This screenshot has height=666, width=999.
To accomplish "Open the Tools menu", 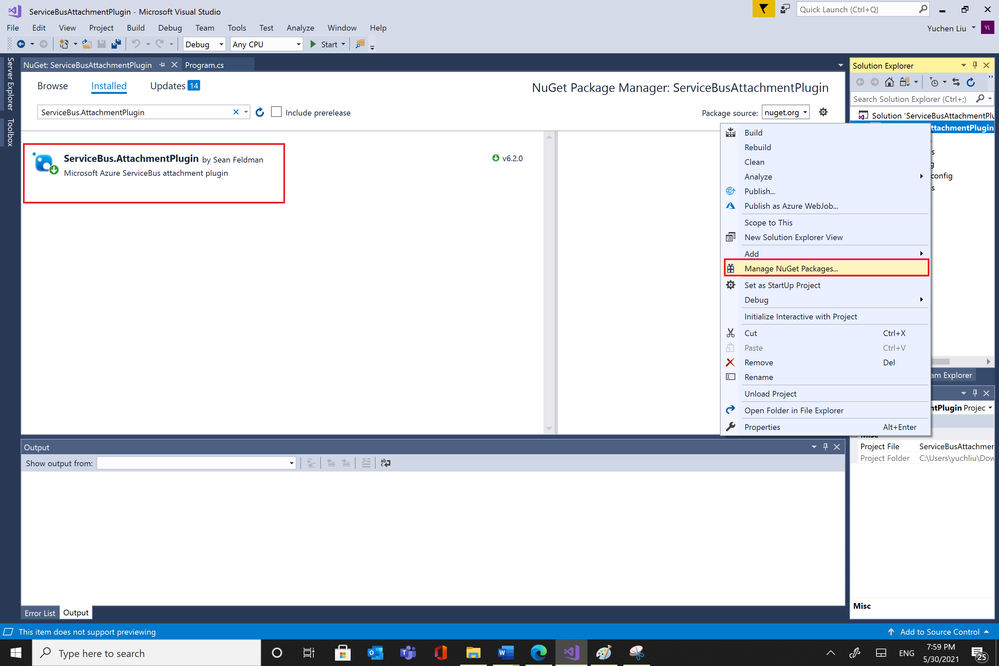I will pos(236,28).
